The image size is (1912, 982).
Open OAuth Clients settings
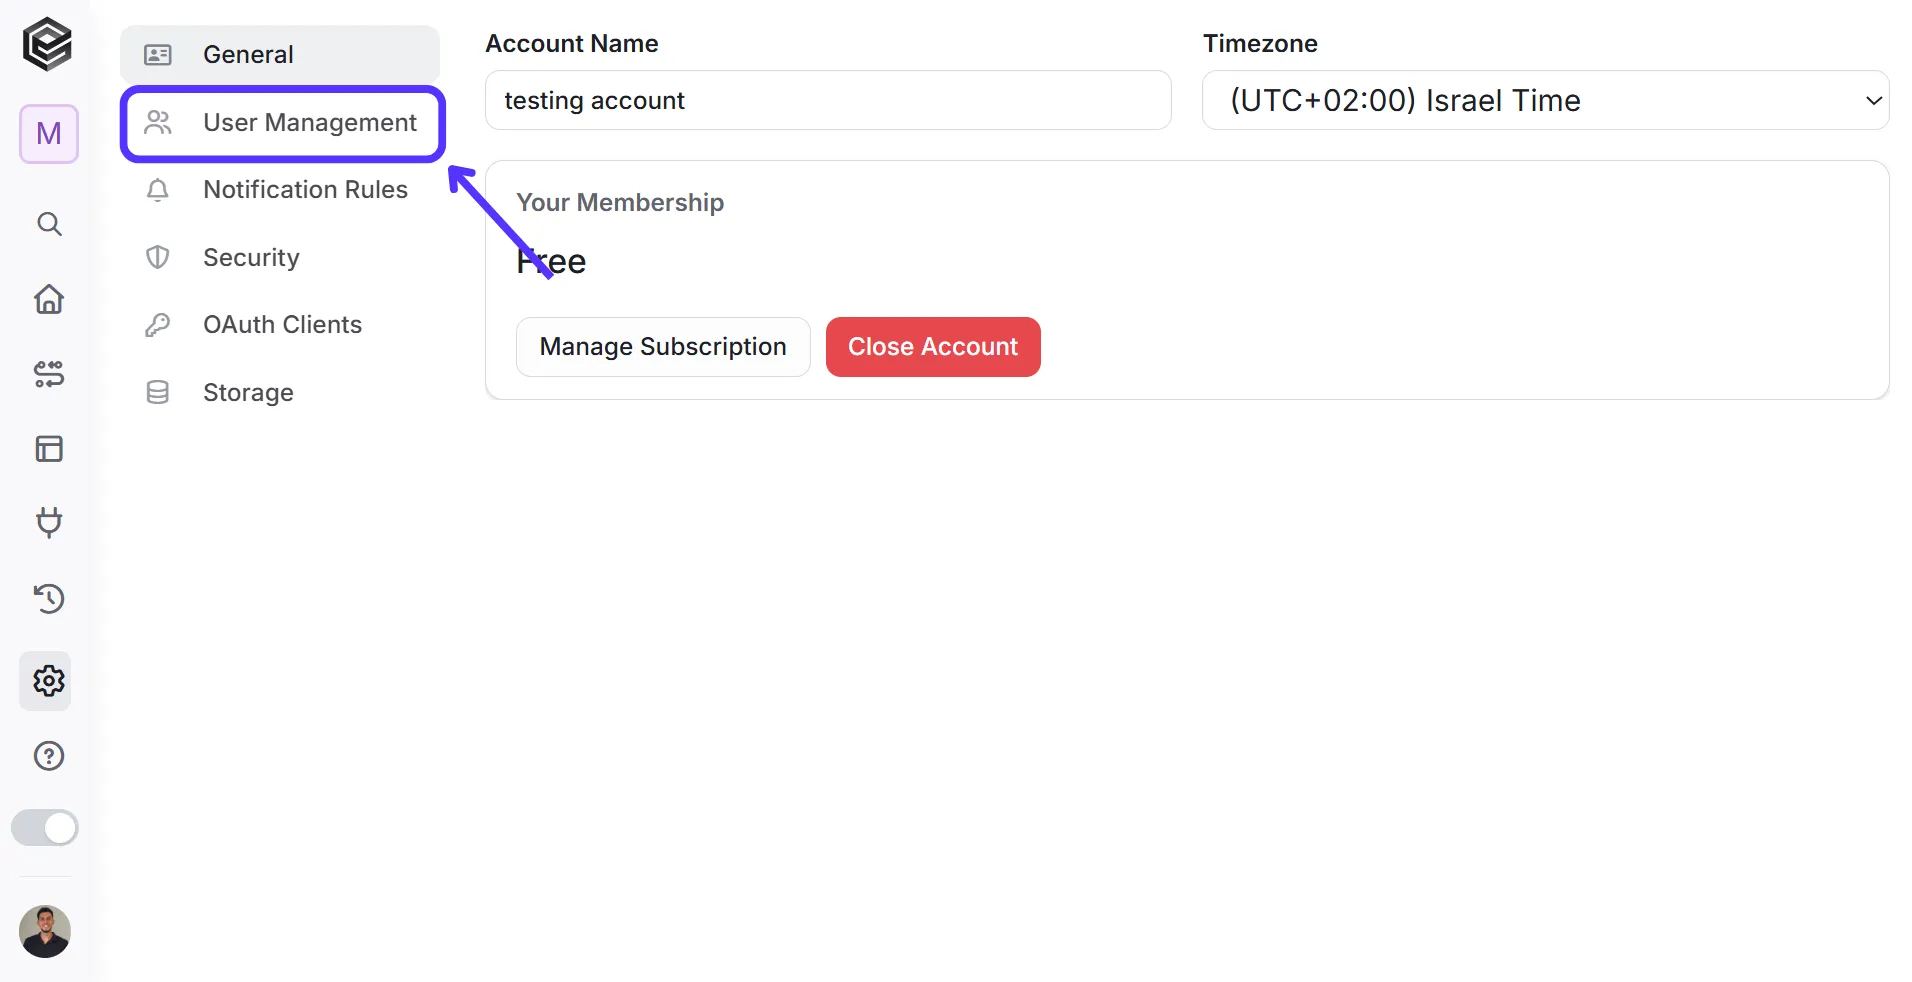(280, 325)
